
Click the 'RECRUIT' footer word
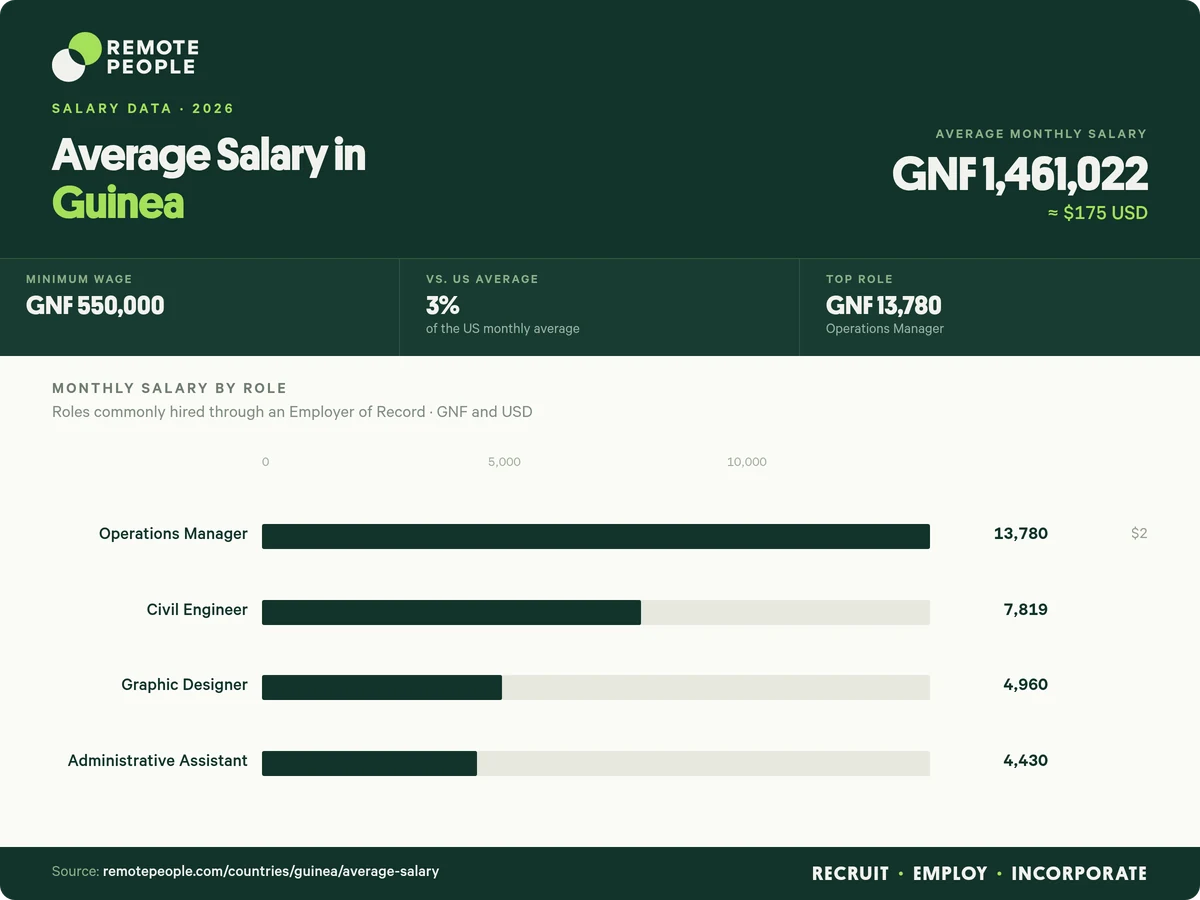pyautogui.click(x=850, y=874)
